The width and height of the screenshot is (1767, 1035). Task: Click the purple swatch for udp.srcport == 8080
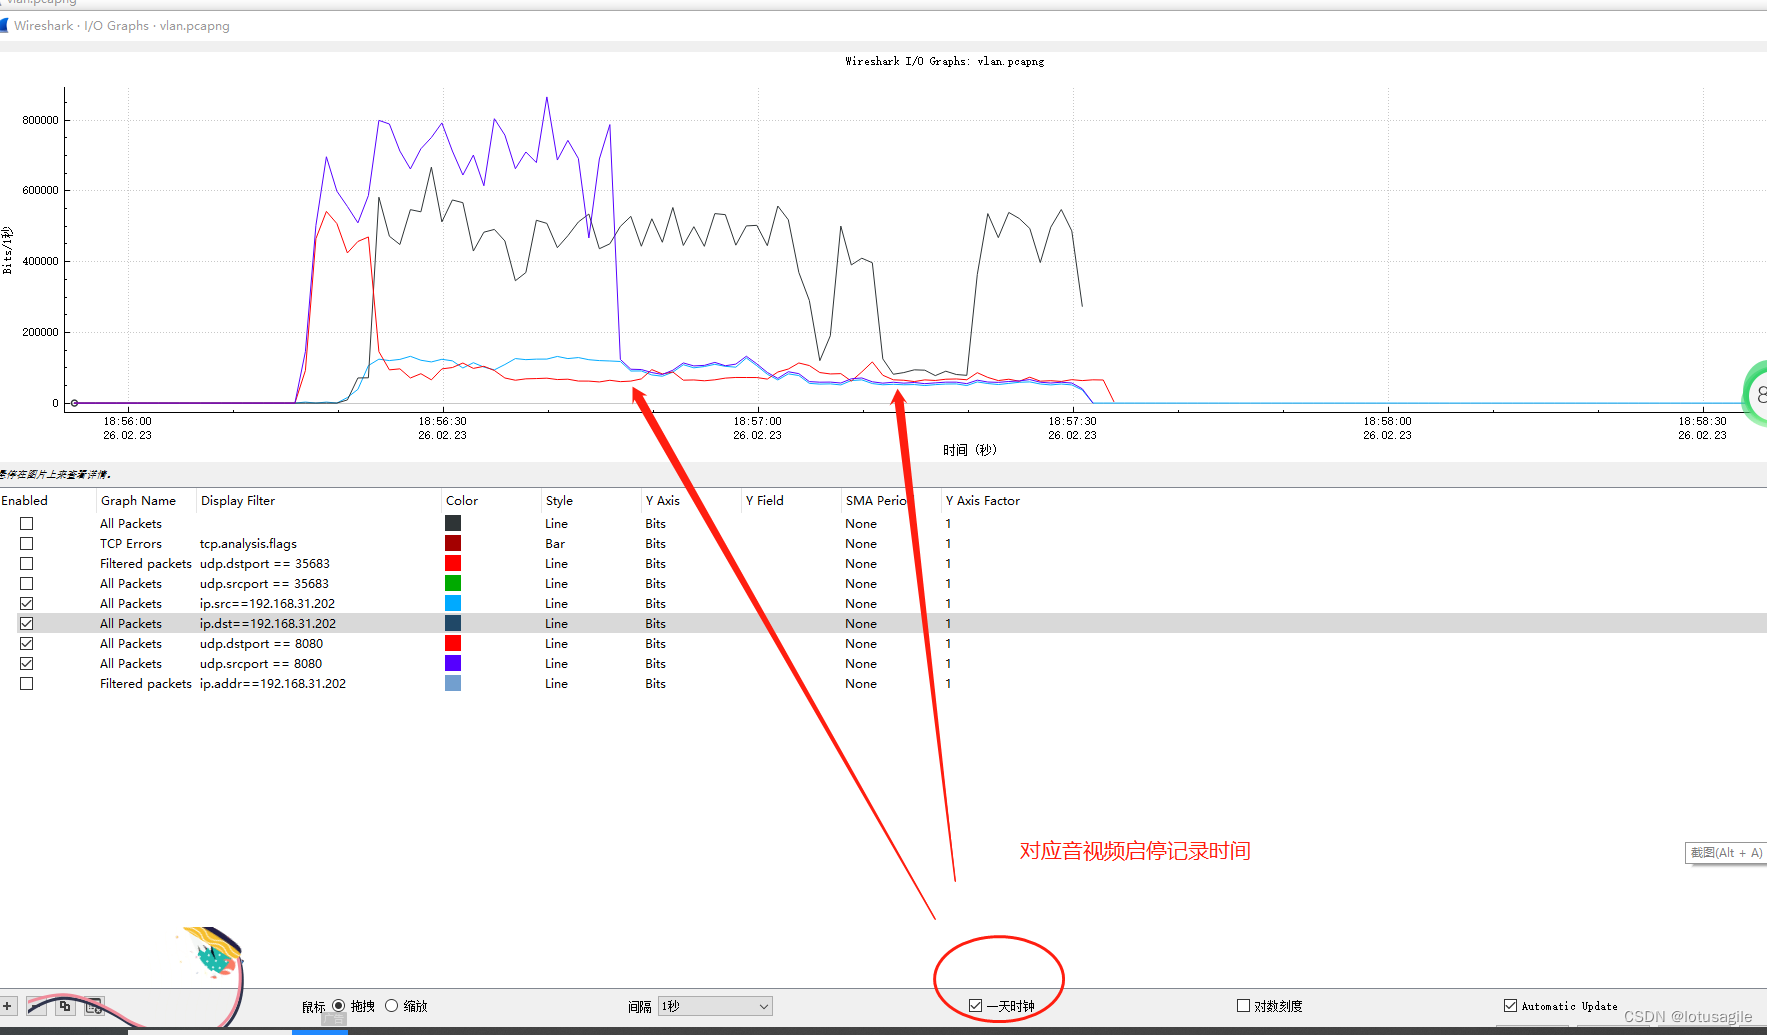(x=453, y=663)
